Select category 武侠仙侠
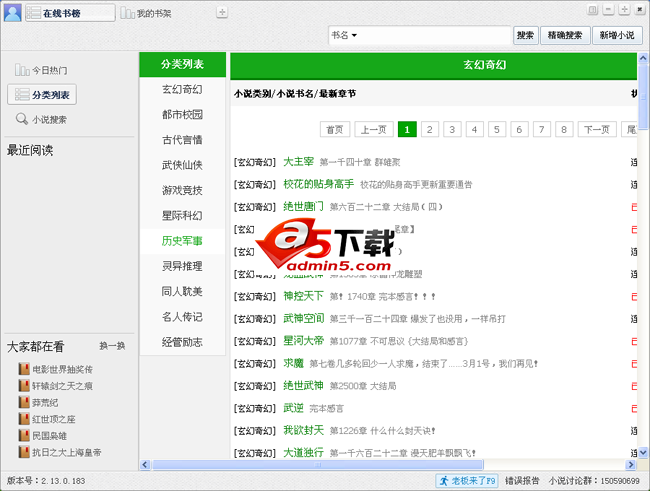The width and height of the screenshot is (650, 491). pos(182,165)
